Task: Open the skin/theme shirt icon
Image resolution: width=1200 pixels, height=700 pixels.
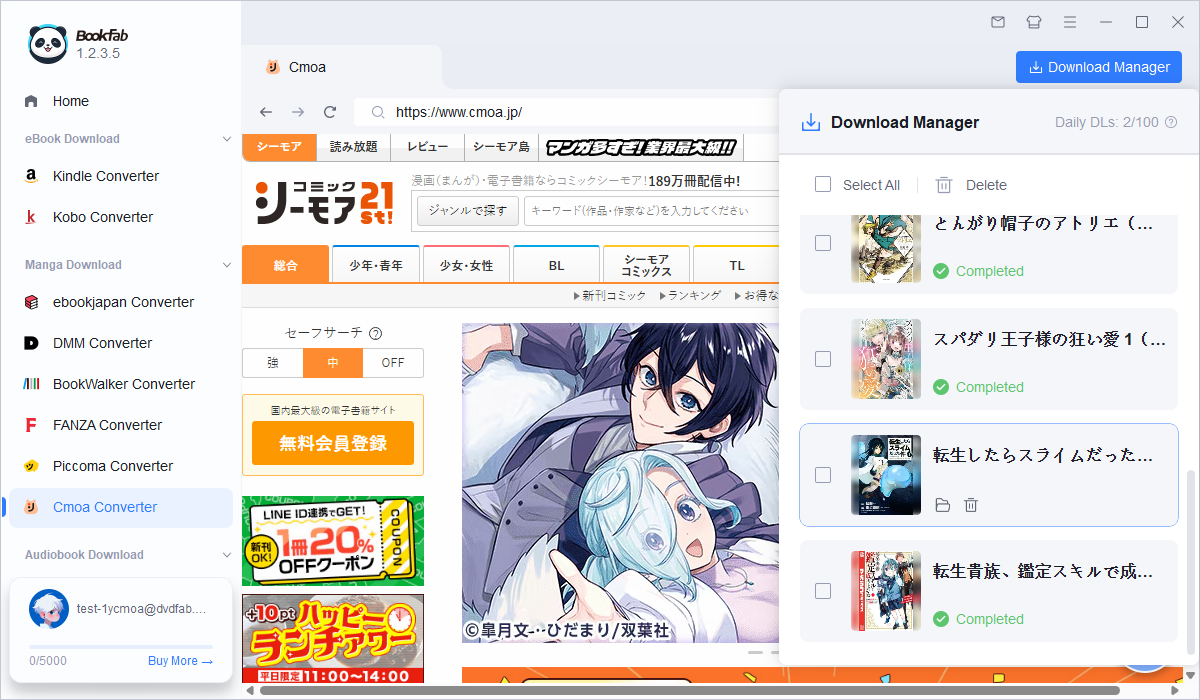Action: point(1034,22)
